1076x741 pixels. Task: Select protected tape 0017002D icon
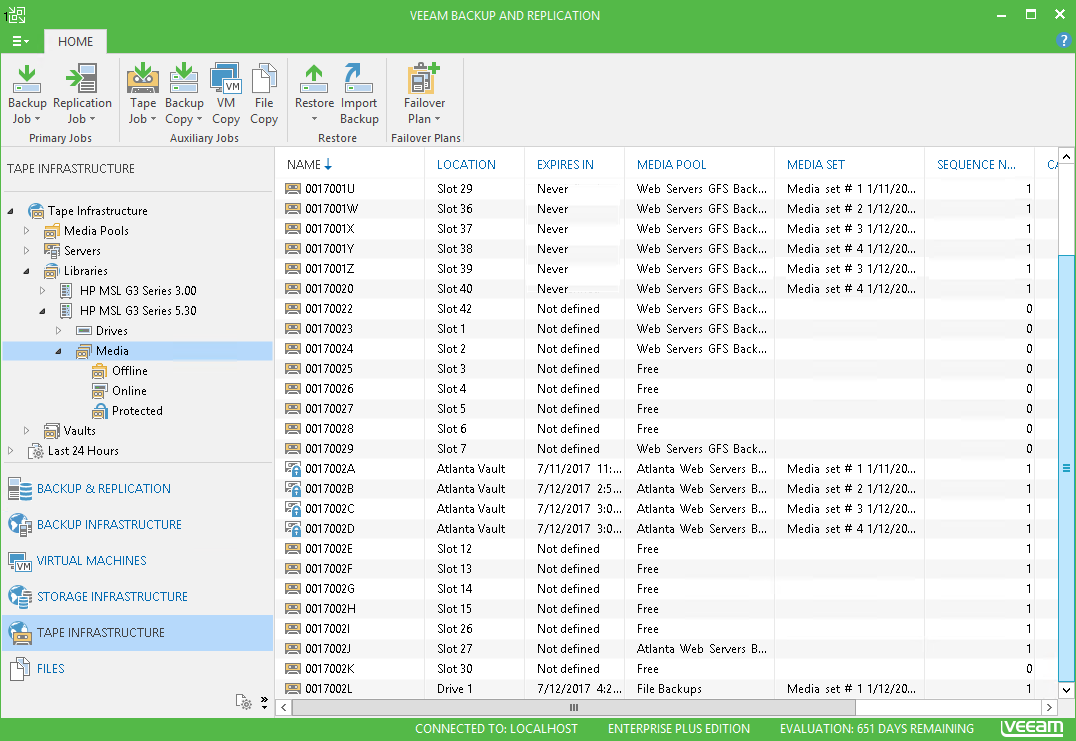click(293, 529)
